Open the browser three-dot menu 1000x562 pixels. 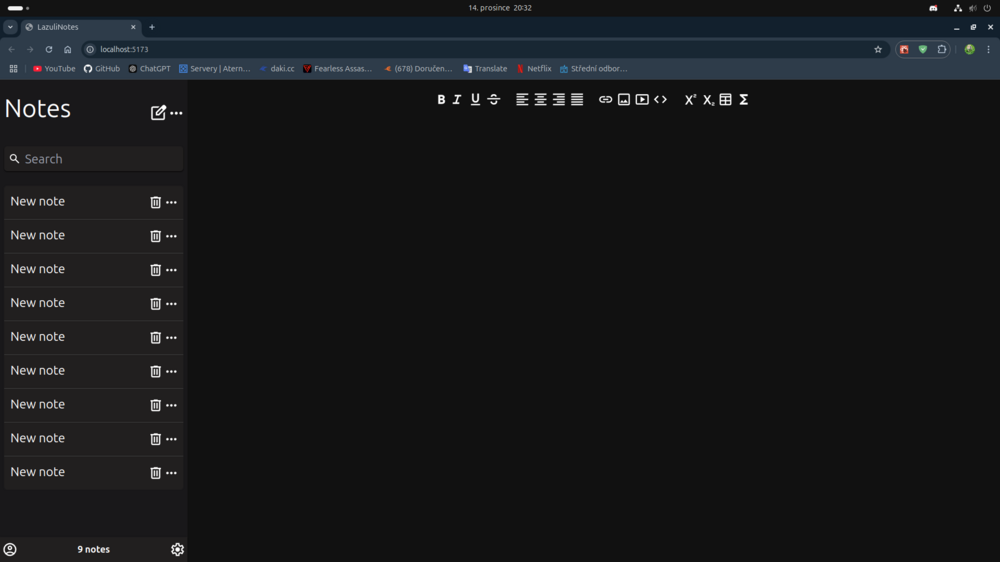[989, 49]
